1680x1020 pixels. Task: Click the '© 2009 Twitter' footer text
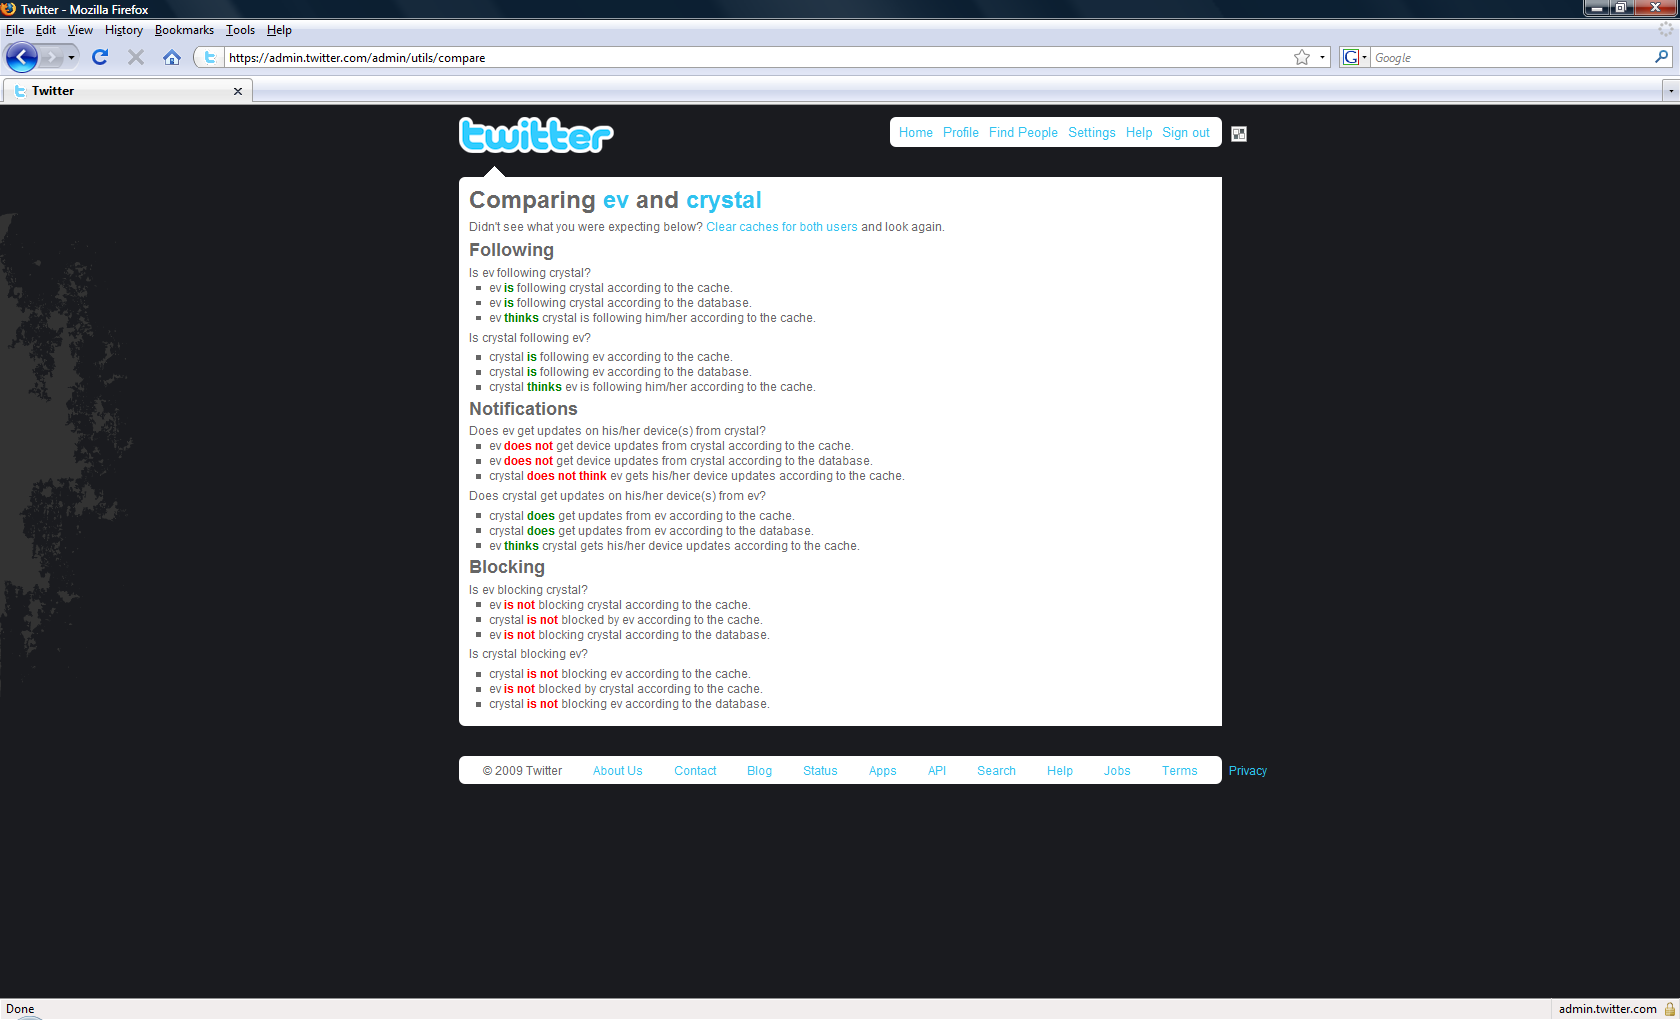(x=522, y=771)
